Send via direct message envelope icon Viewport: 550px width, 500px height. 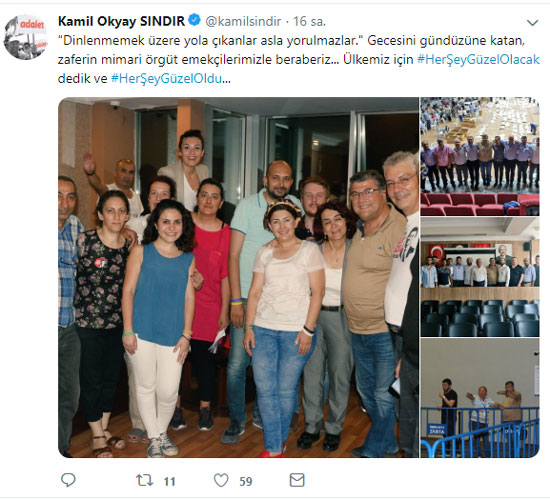tap(297, 480)
